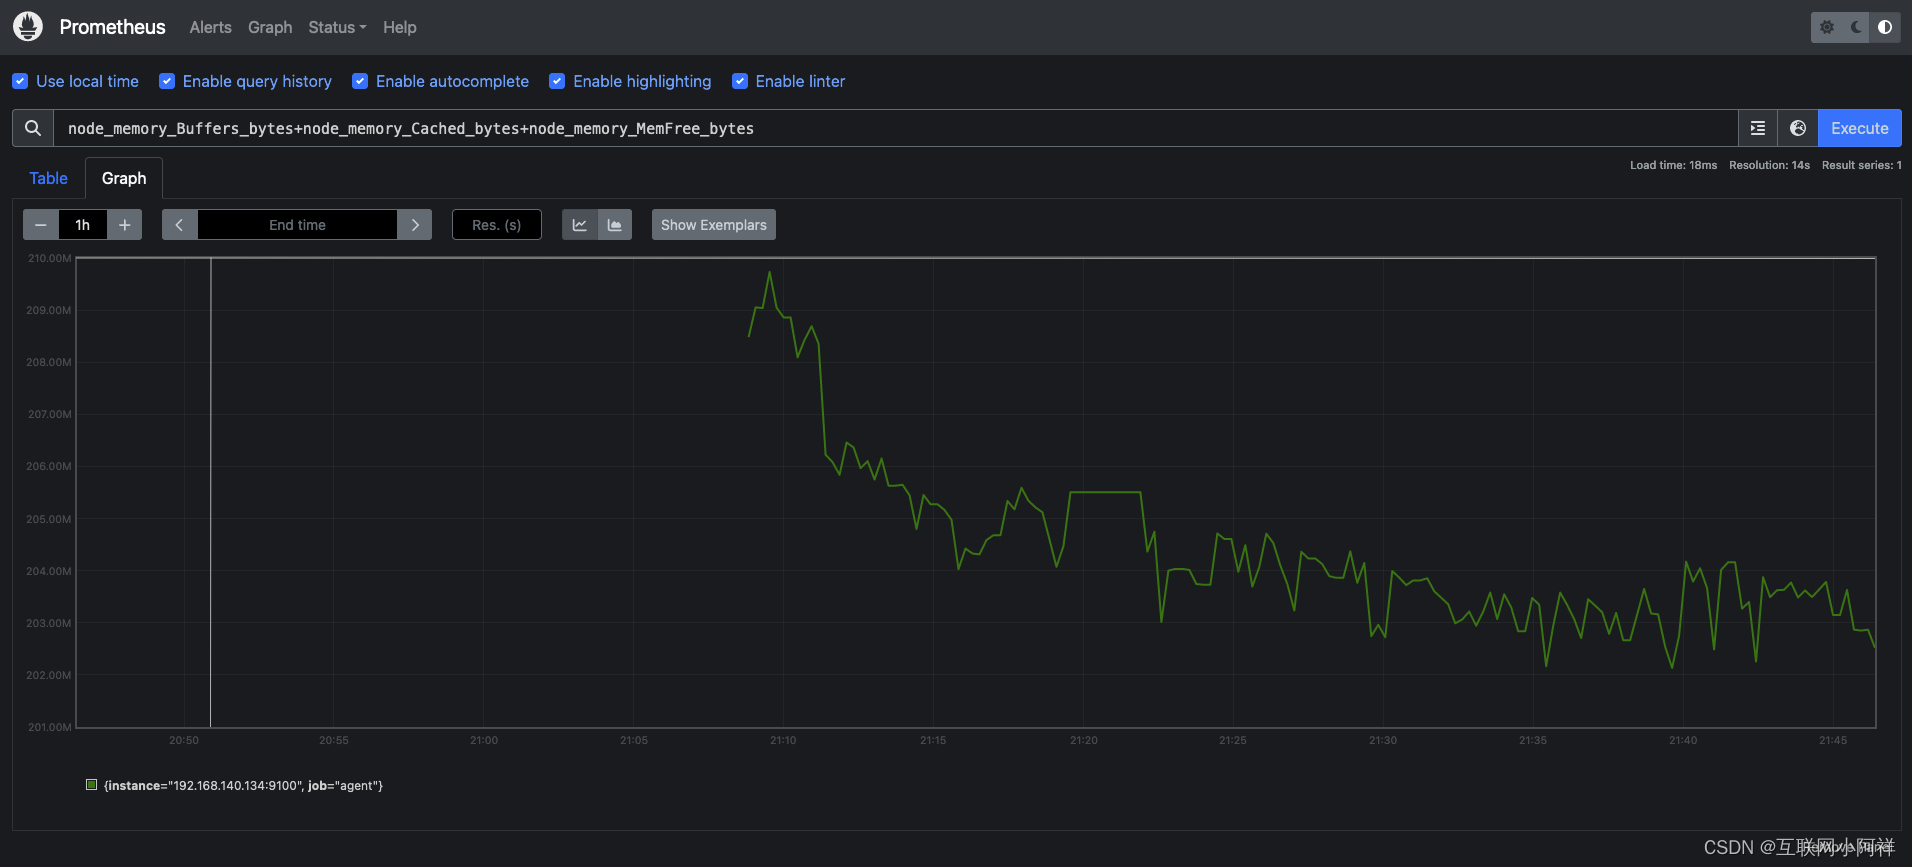Toggle Enable linter checkbox
Screen dimensions: 1912x867
point(740,81)
